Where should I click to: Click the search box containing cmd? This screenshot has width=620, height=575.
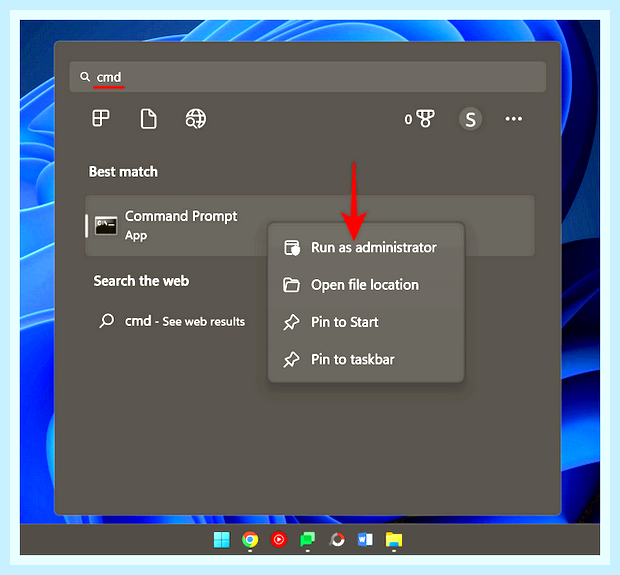[x=308, y=77]
